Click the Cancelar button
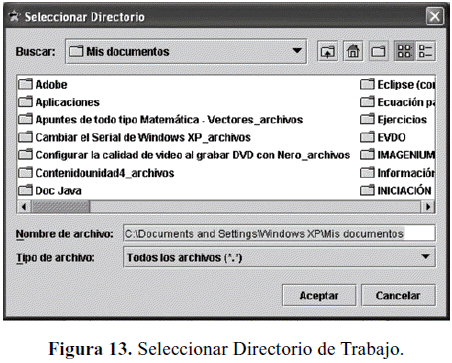The image size is (452, 363). pos(398,295)
